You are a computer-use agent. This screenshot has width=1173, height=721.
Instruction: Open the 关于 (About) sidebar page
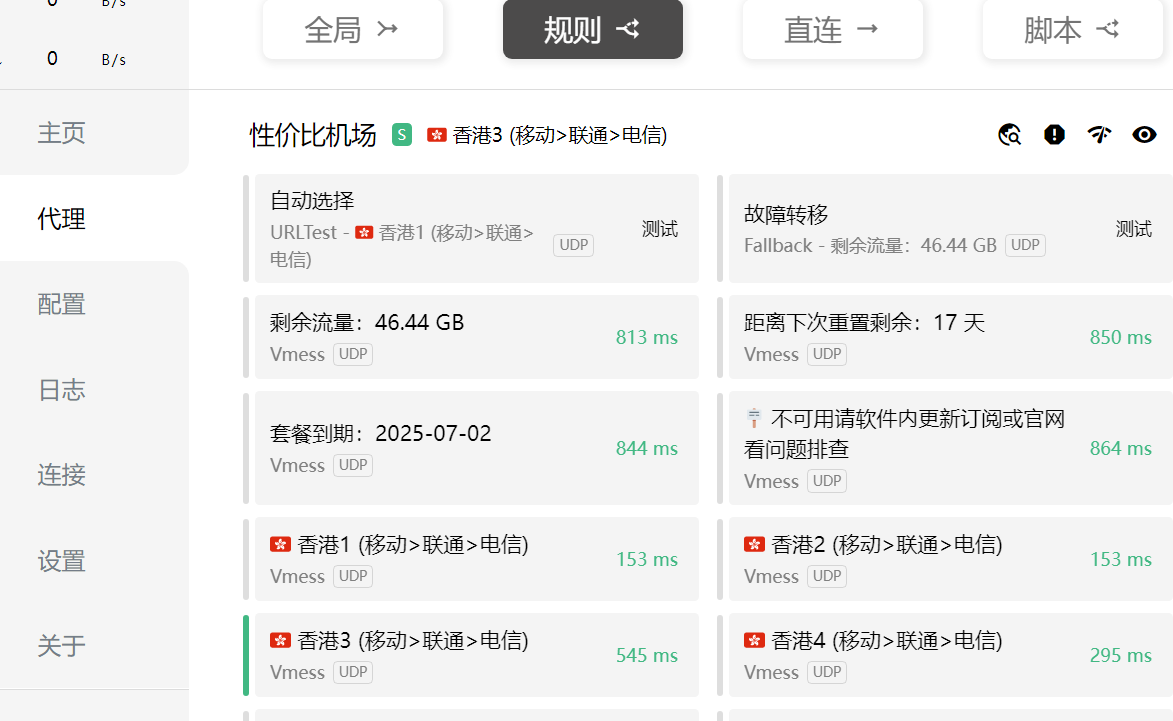[61, 645]
